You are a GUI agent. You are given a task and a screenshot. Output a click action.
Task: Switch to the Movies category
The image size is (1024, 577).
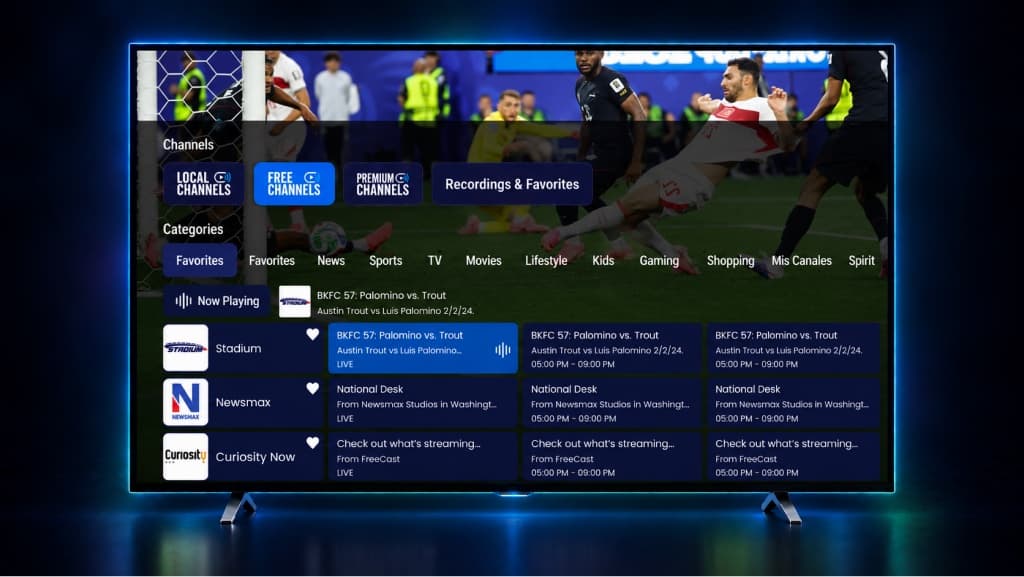pyautogui.click(x=483, y=260)
